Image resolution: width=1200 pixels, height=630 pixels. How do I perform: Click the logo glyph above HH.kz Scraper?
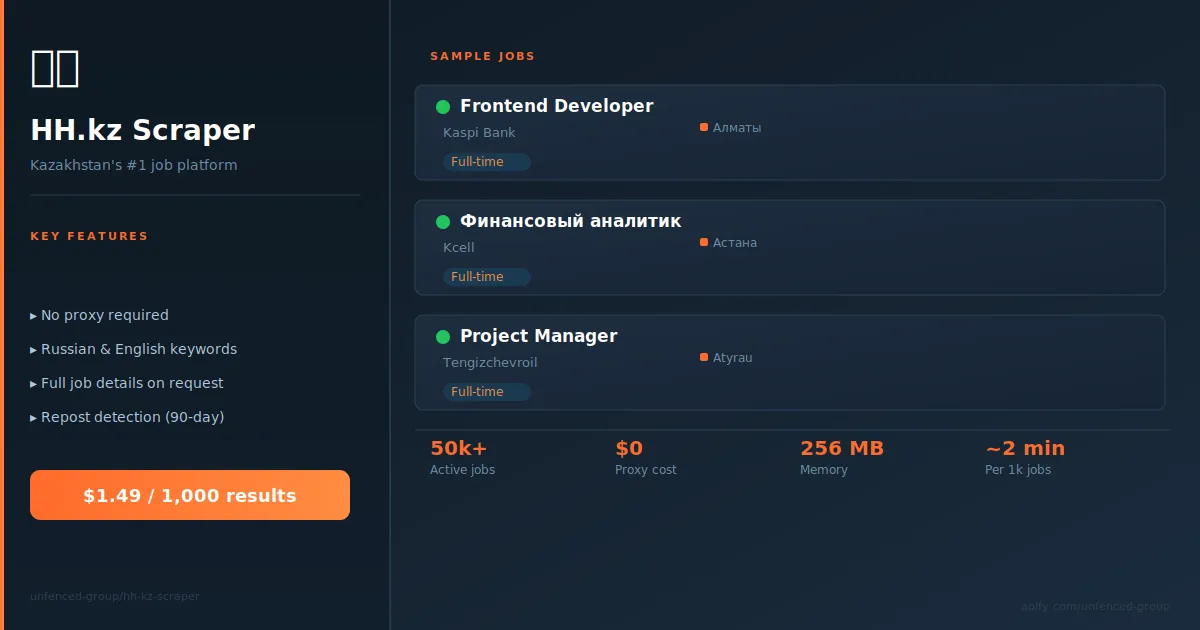[x=55, y=68]
